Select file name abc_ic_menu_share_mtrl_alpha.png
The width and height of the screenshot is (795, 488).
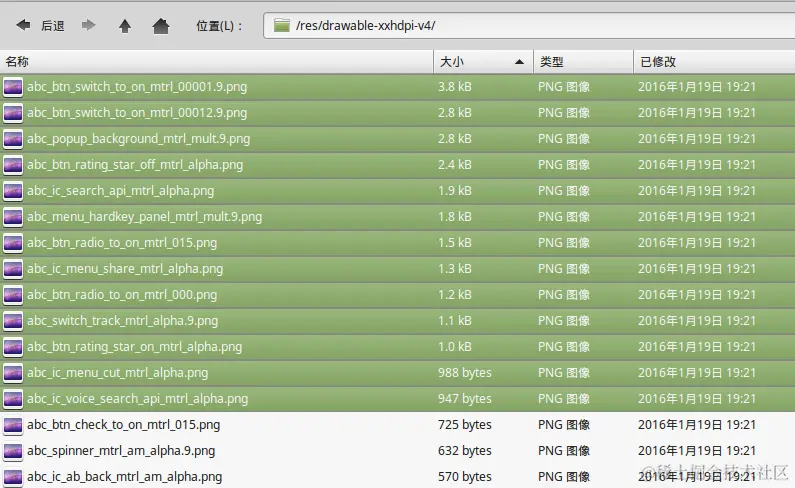125,269
